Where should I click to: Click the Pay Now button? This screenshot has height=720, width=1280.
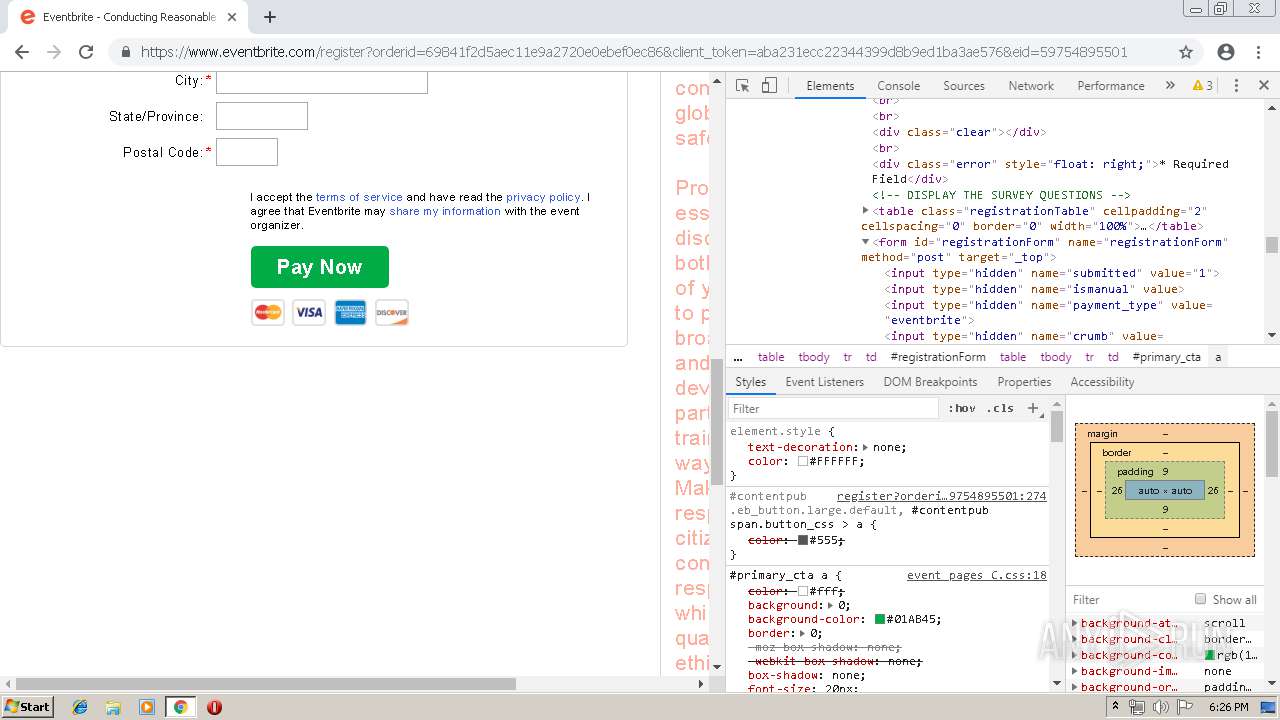[320, 267]
